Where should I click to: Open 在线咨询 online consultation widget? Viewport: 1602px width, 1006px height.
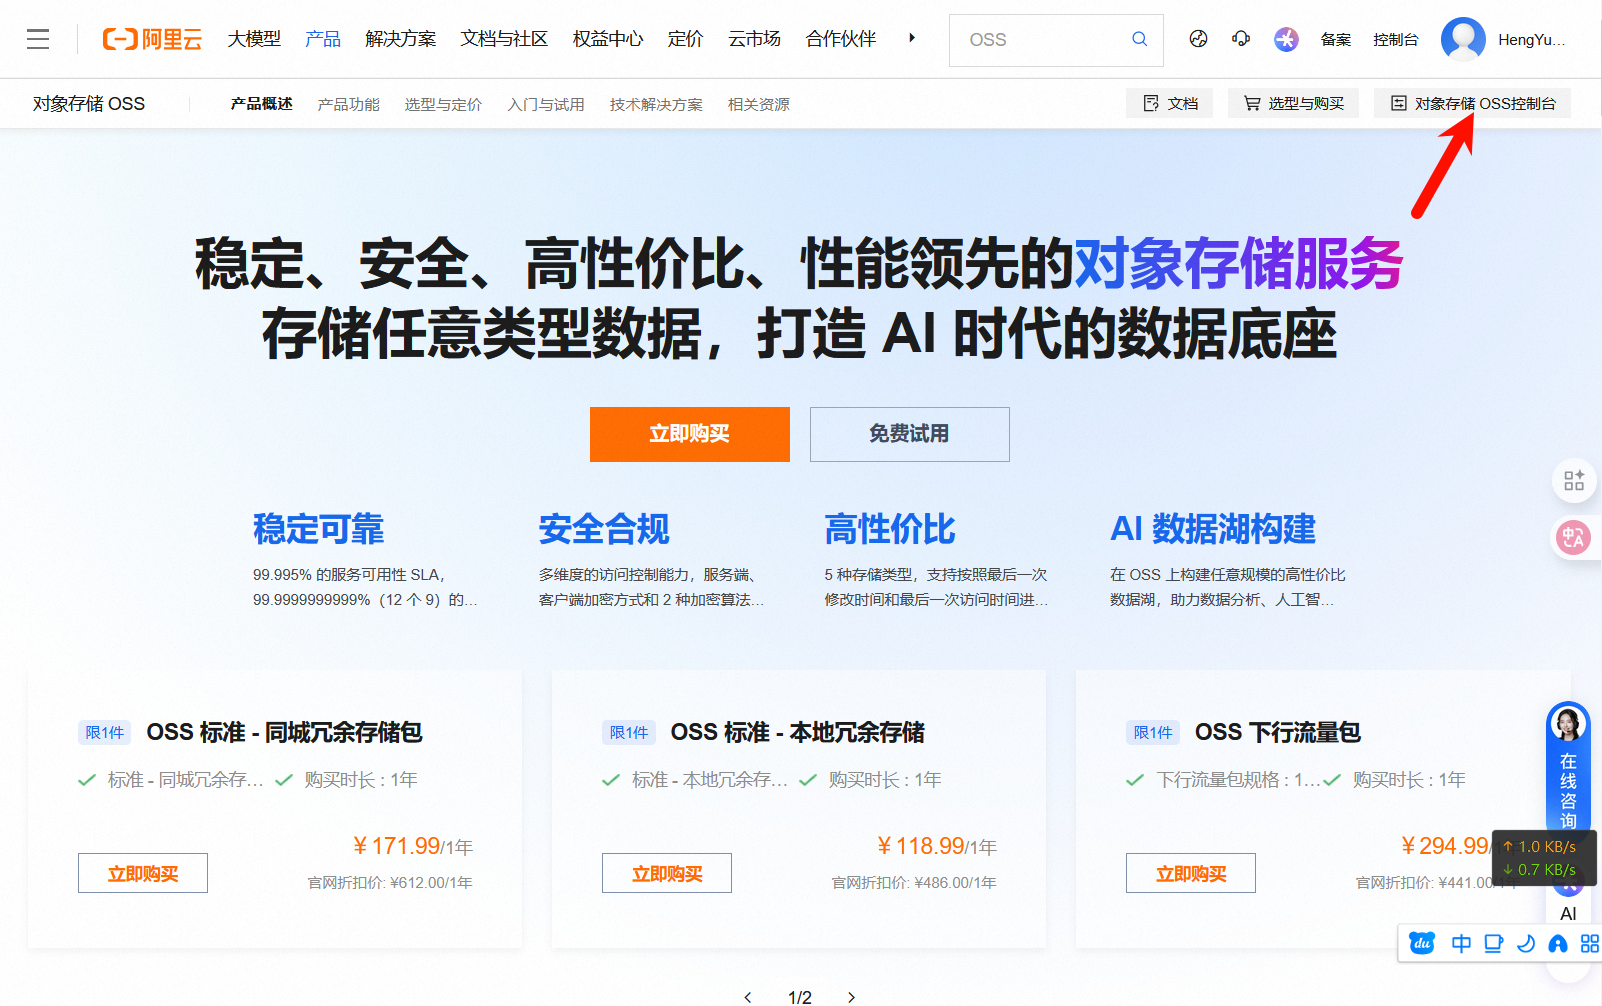[1568, 767]
